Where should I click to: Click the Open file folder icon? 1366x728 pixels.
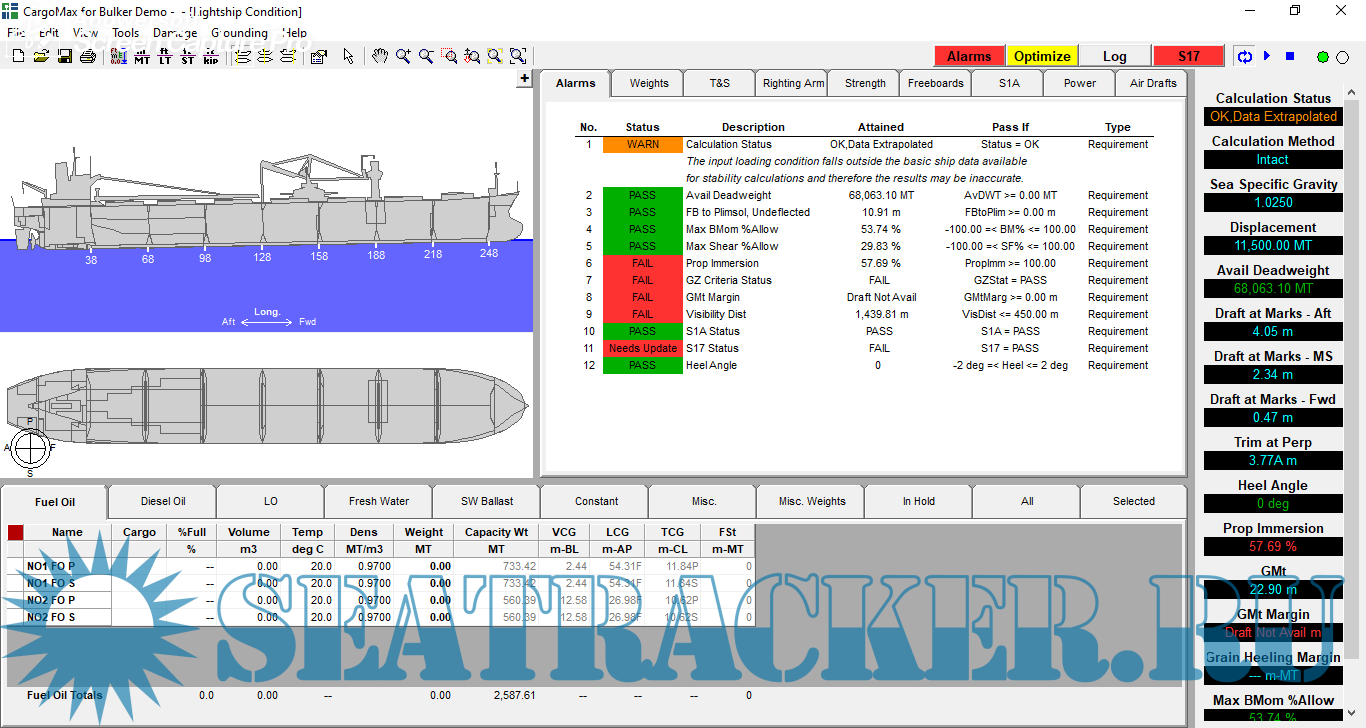coord(41,57)
